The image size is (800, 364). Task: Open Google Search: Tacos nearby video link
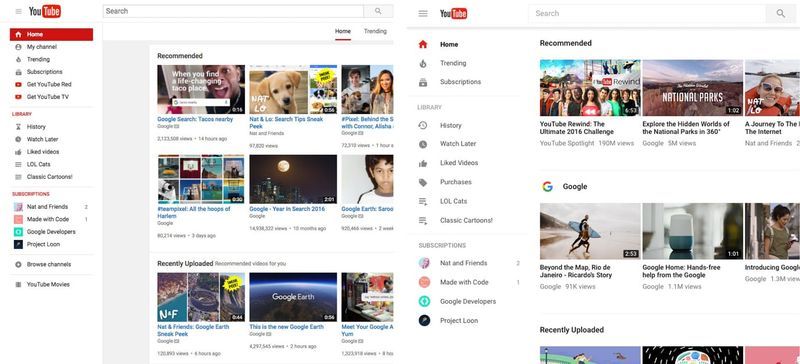[195, 119]
